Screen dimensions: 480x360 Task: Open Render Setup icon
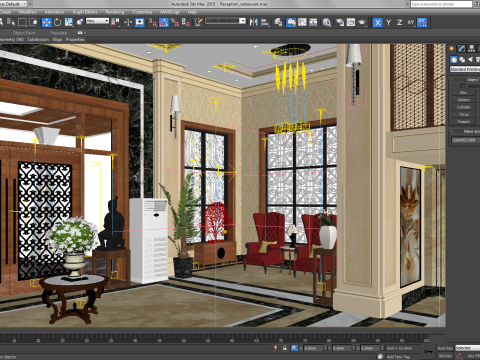340,22
